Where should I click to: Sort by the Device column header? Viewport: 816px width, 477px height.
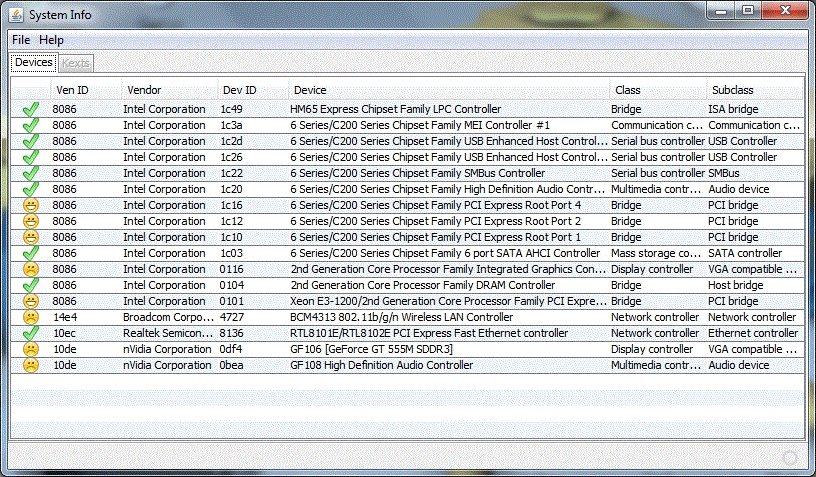click(449, 90)
